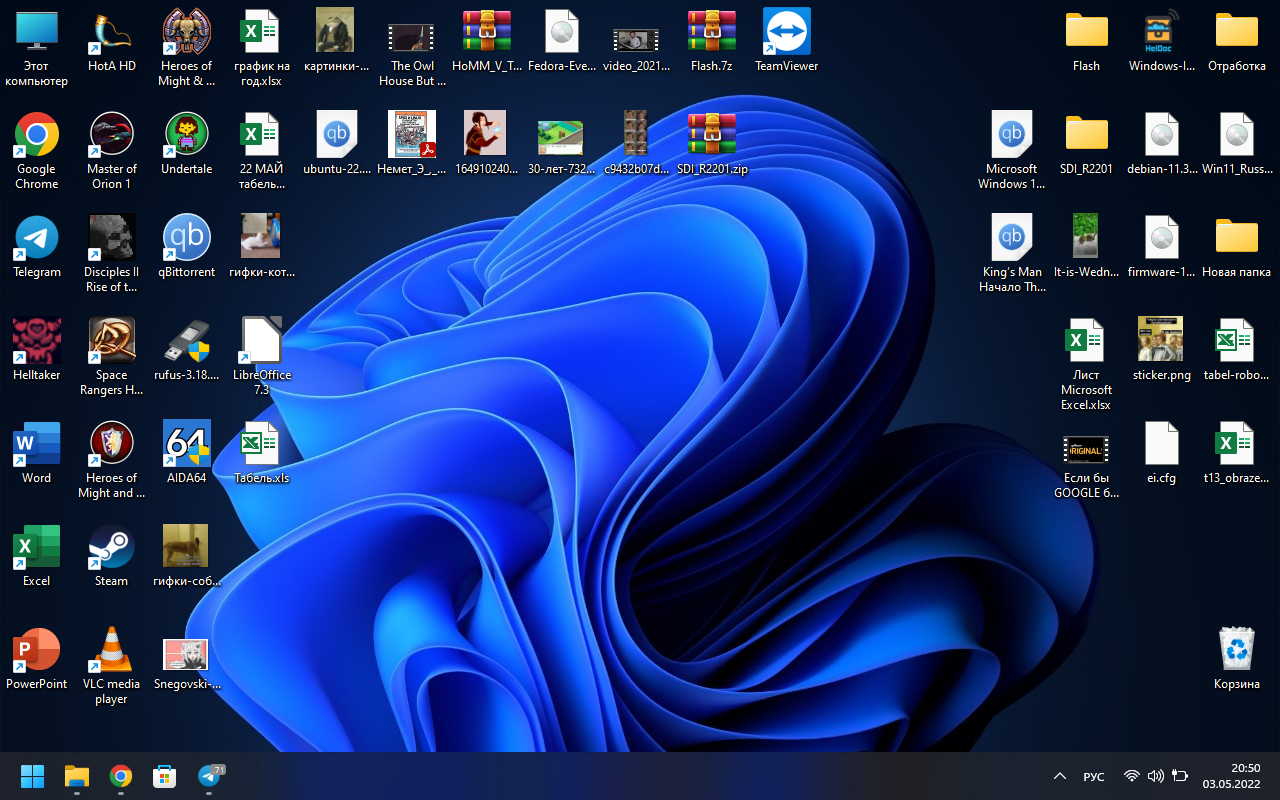Open File Explorer from taskbar
This screenshot has height=800, width=1280.
(x=77, y=776)
